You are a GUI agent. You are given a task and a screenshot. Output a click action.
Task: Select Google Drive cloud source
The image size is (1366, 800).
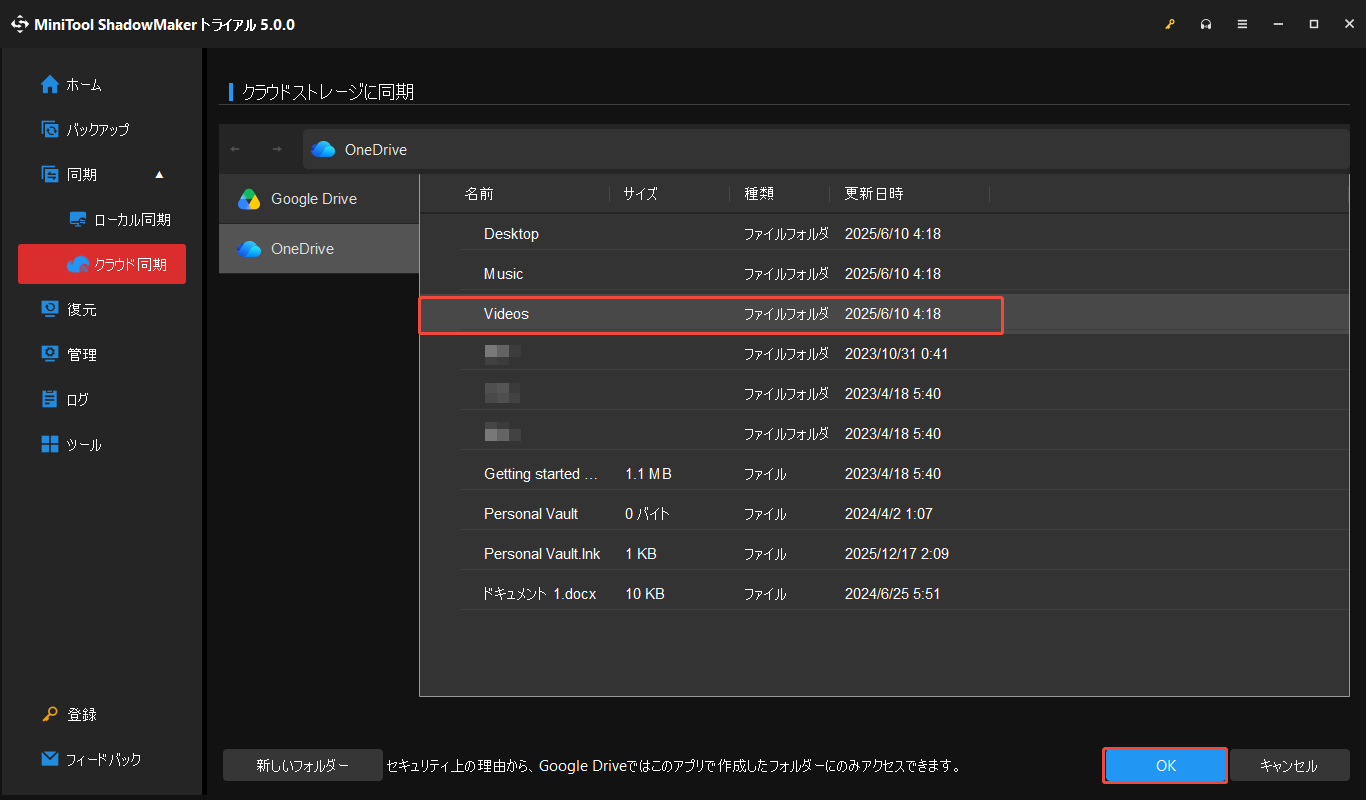pos(319,199)
